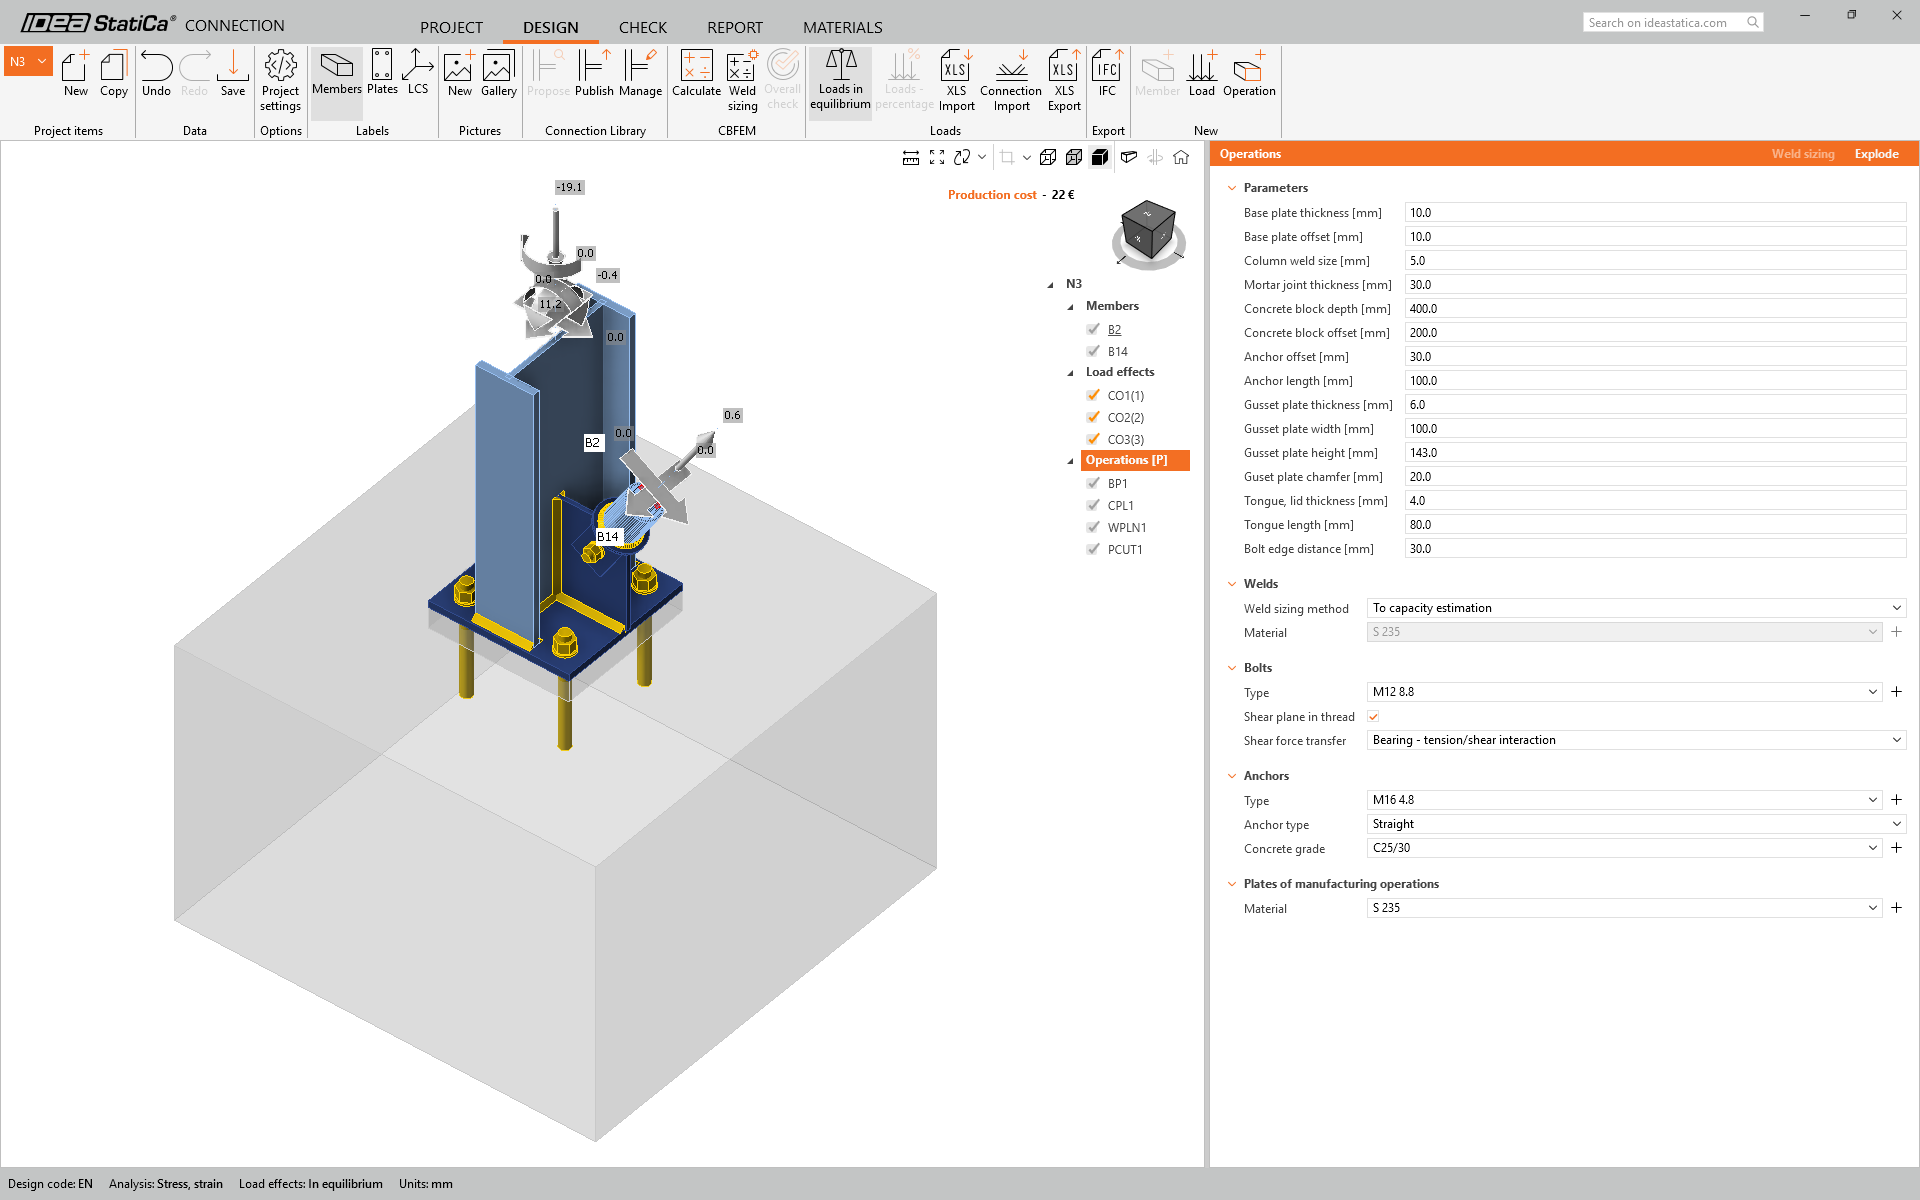Uncheck the WPLN1 operation
The width and height of the screenshot is (1920, 1200).
(x=1094, y=527)
